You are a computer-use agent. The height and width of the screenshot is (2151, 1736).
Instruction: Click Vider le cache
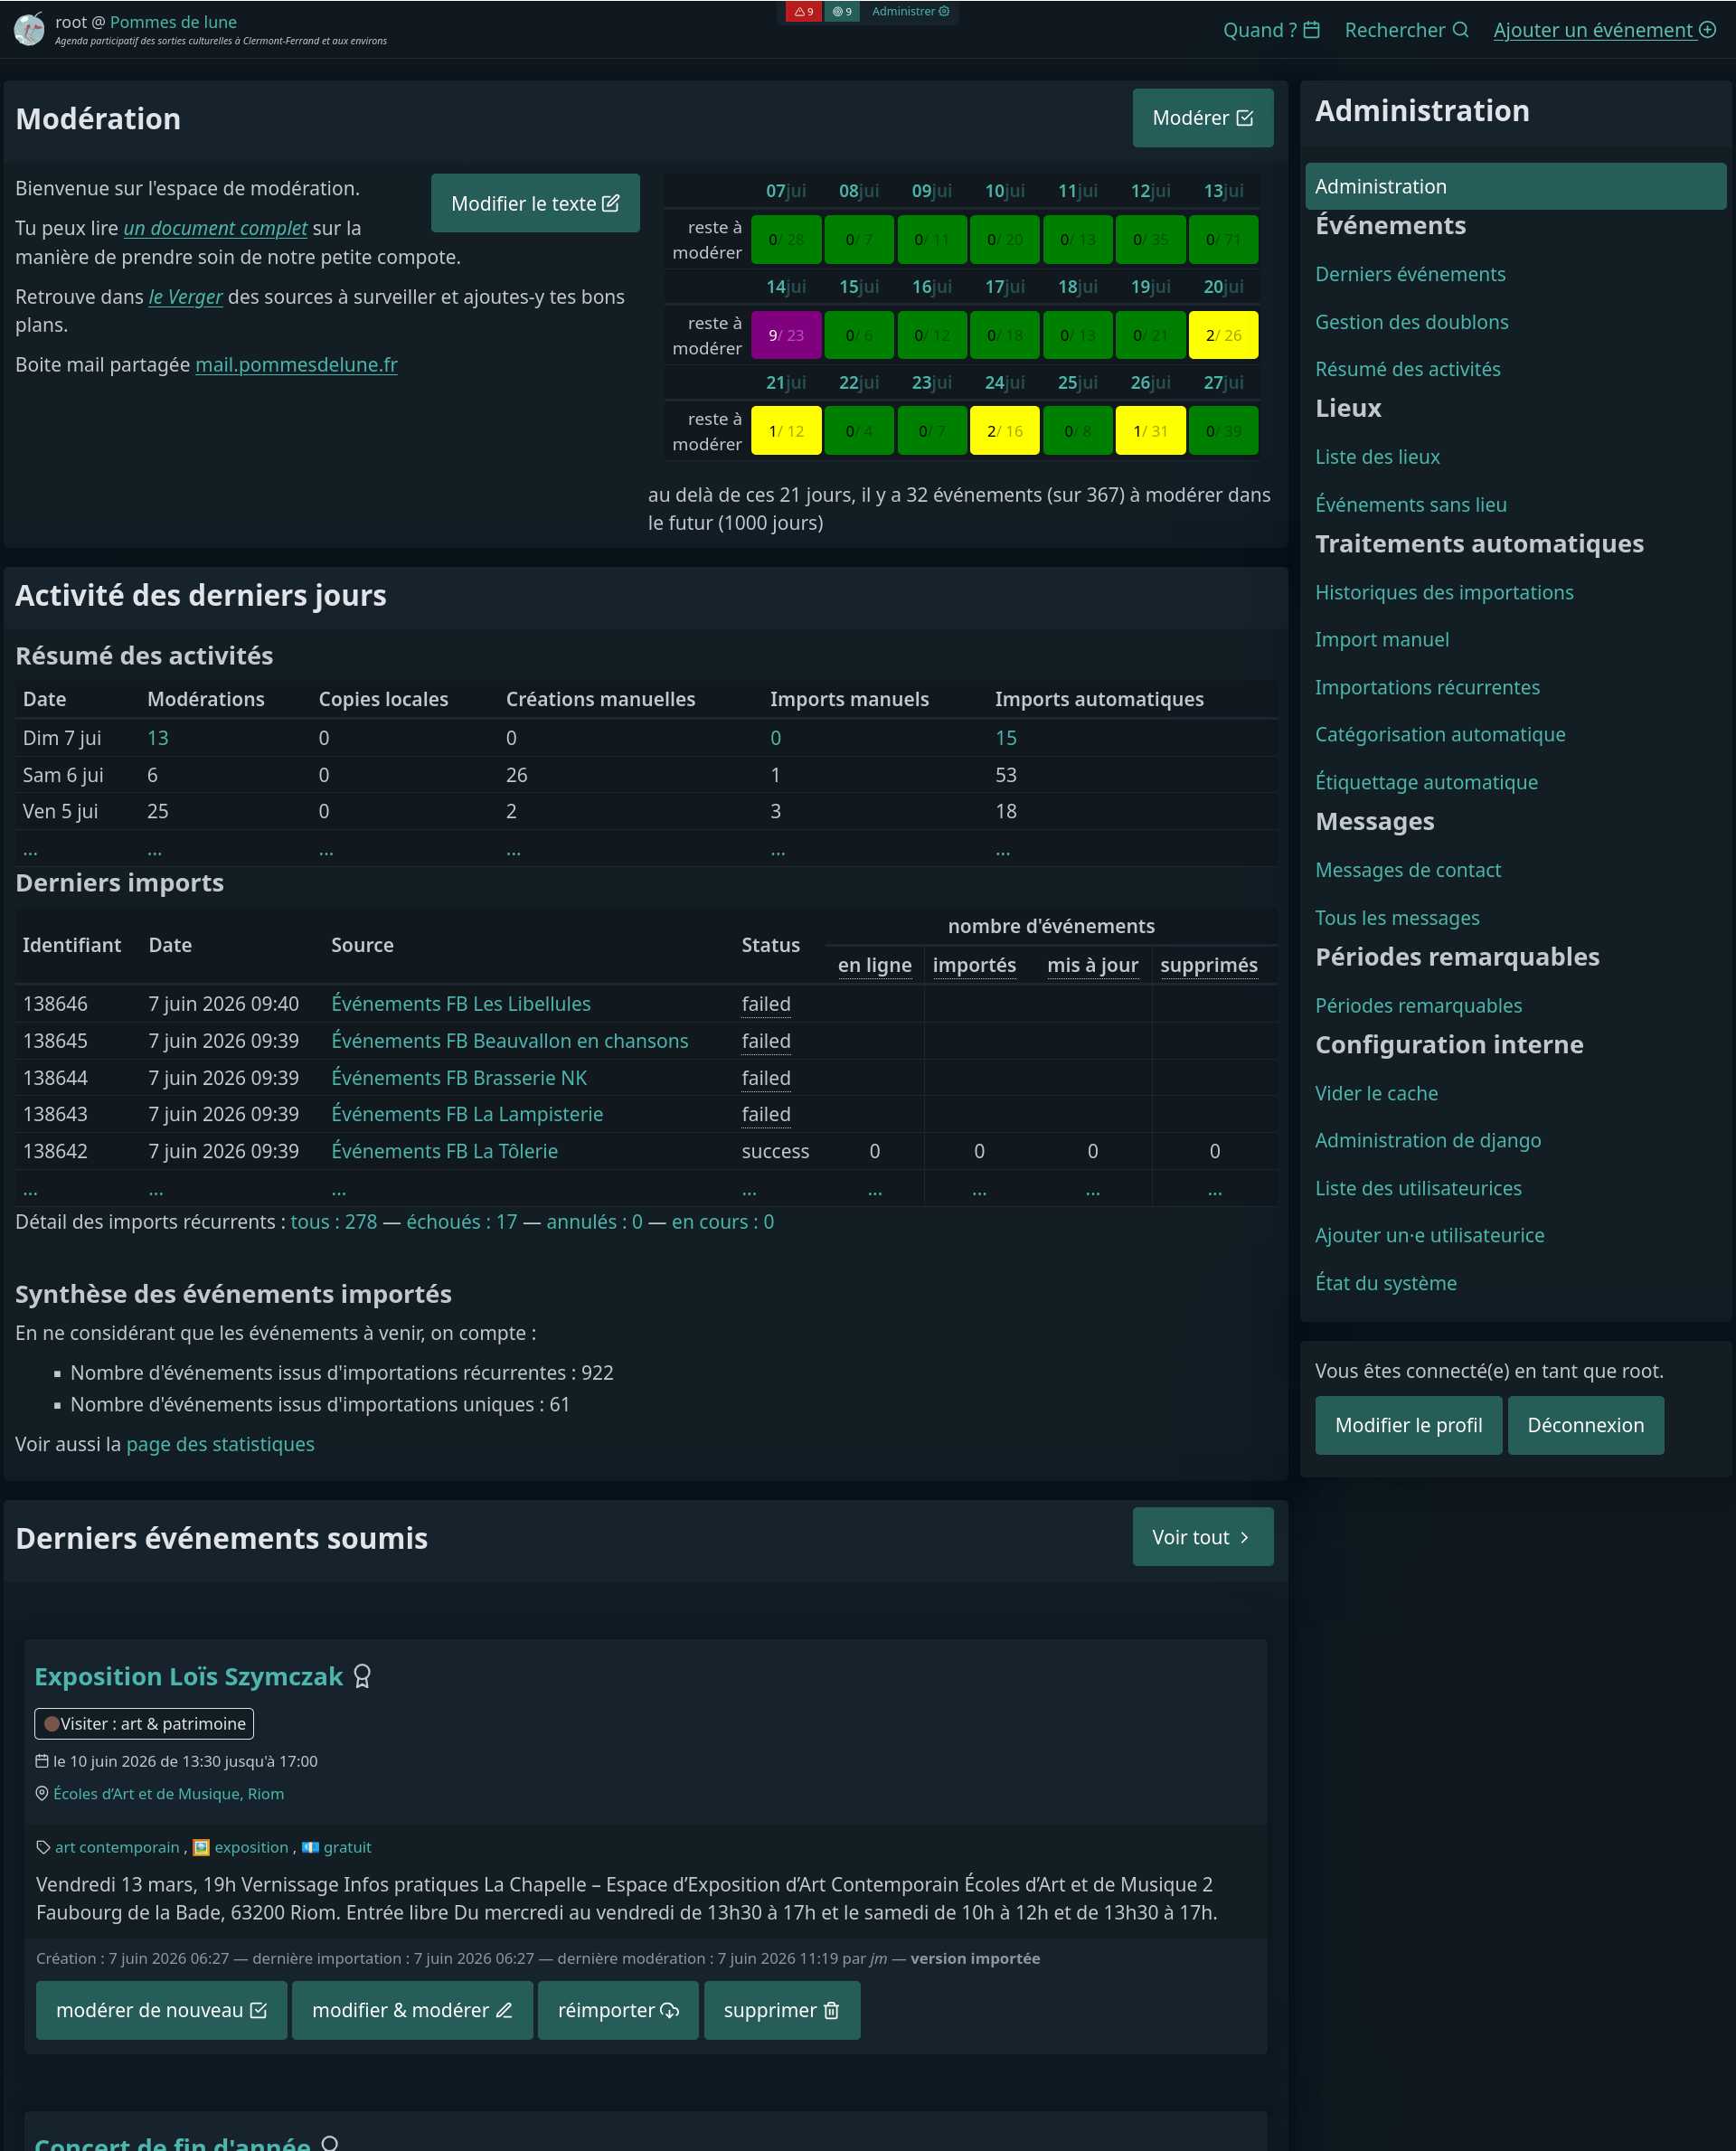[x=1376, y=1094]
